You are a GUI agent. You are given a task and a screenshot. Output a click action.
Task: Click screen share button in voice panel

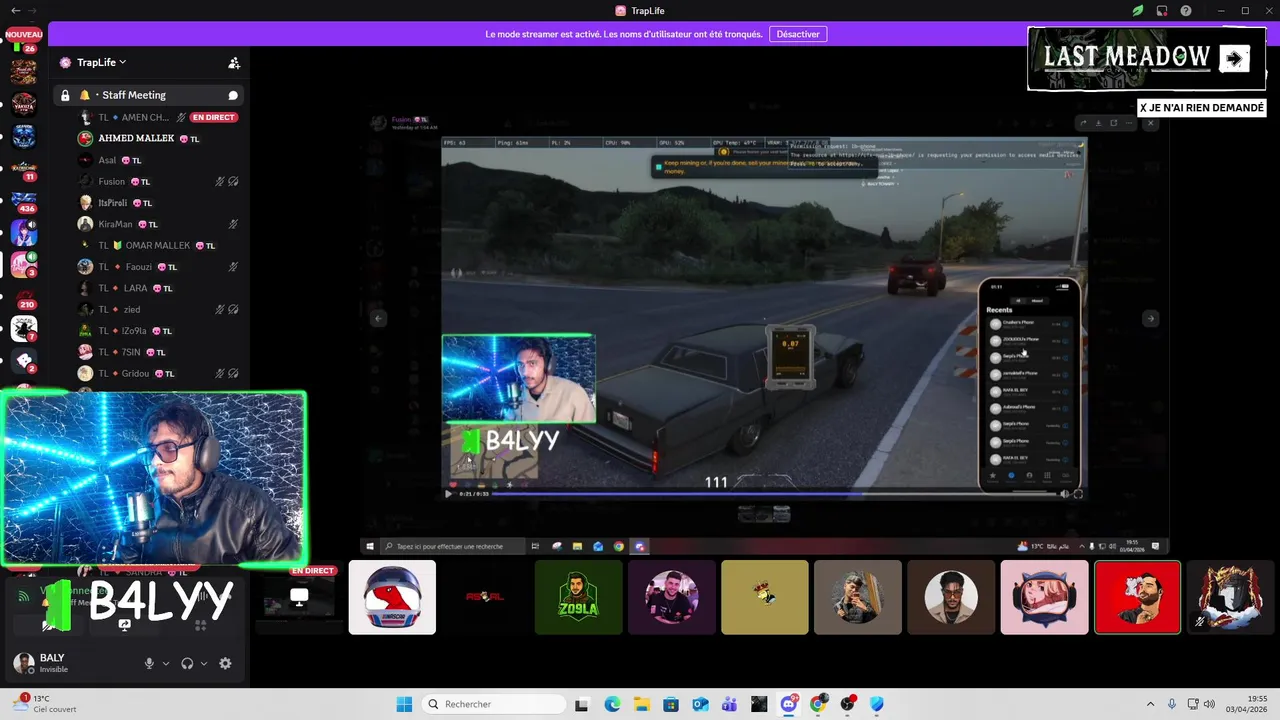click(124, 625)
